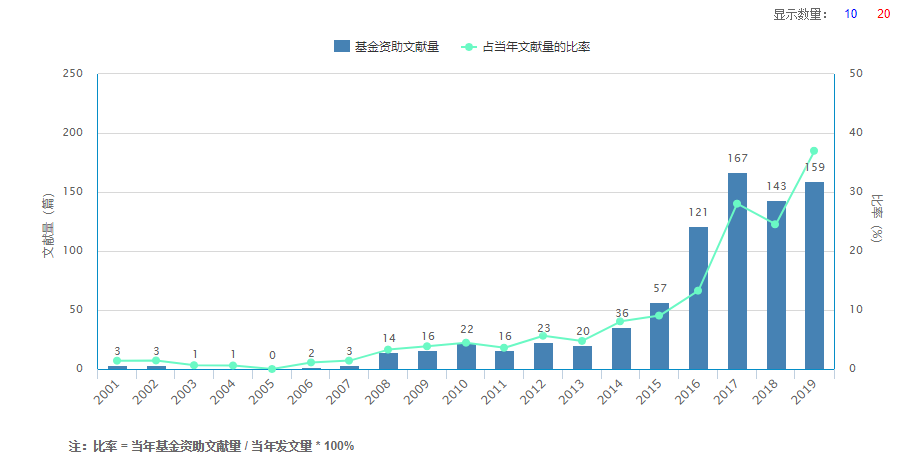
Task: Select the 2009 bar above the 2009 axis label
Action: click(427, 360)
